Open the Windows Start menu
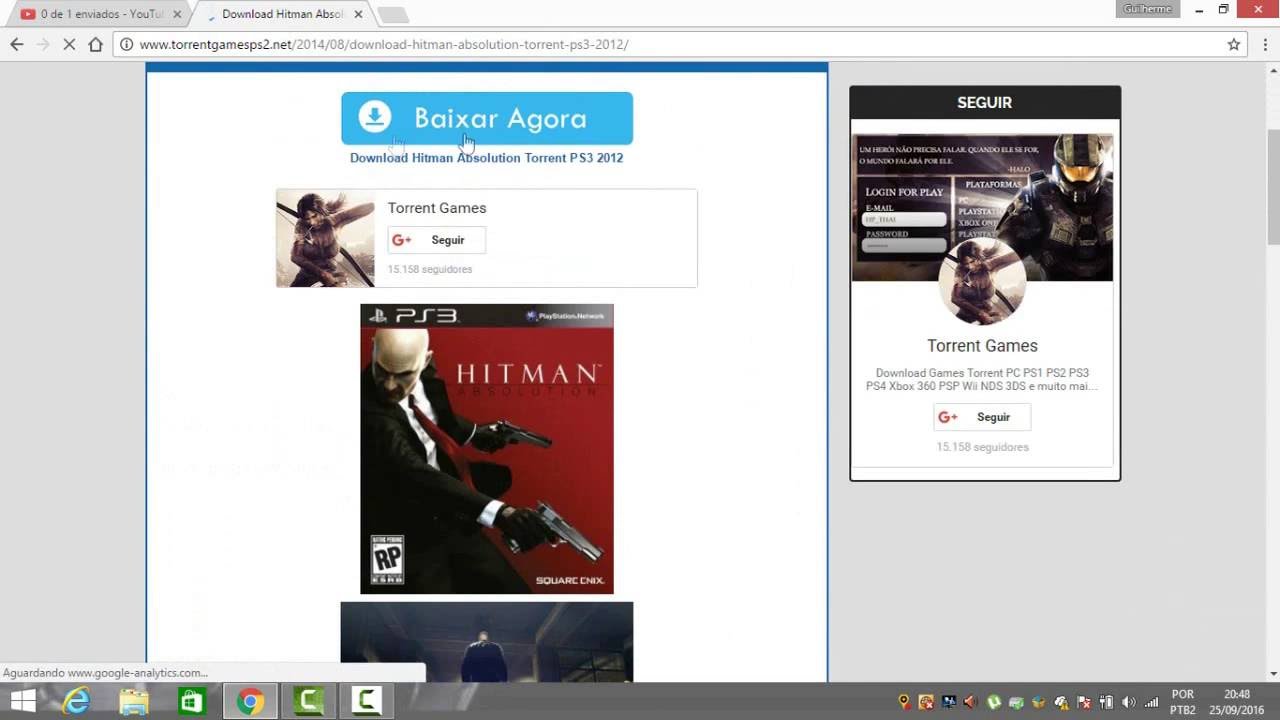Screen dimensions: 1280x720 [22, 701]
